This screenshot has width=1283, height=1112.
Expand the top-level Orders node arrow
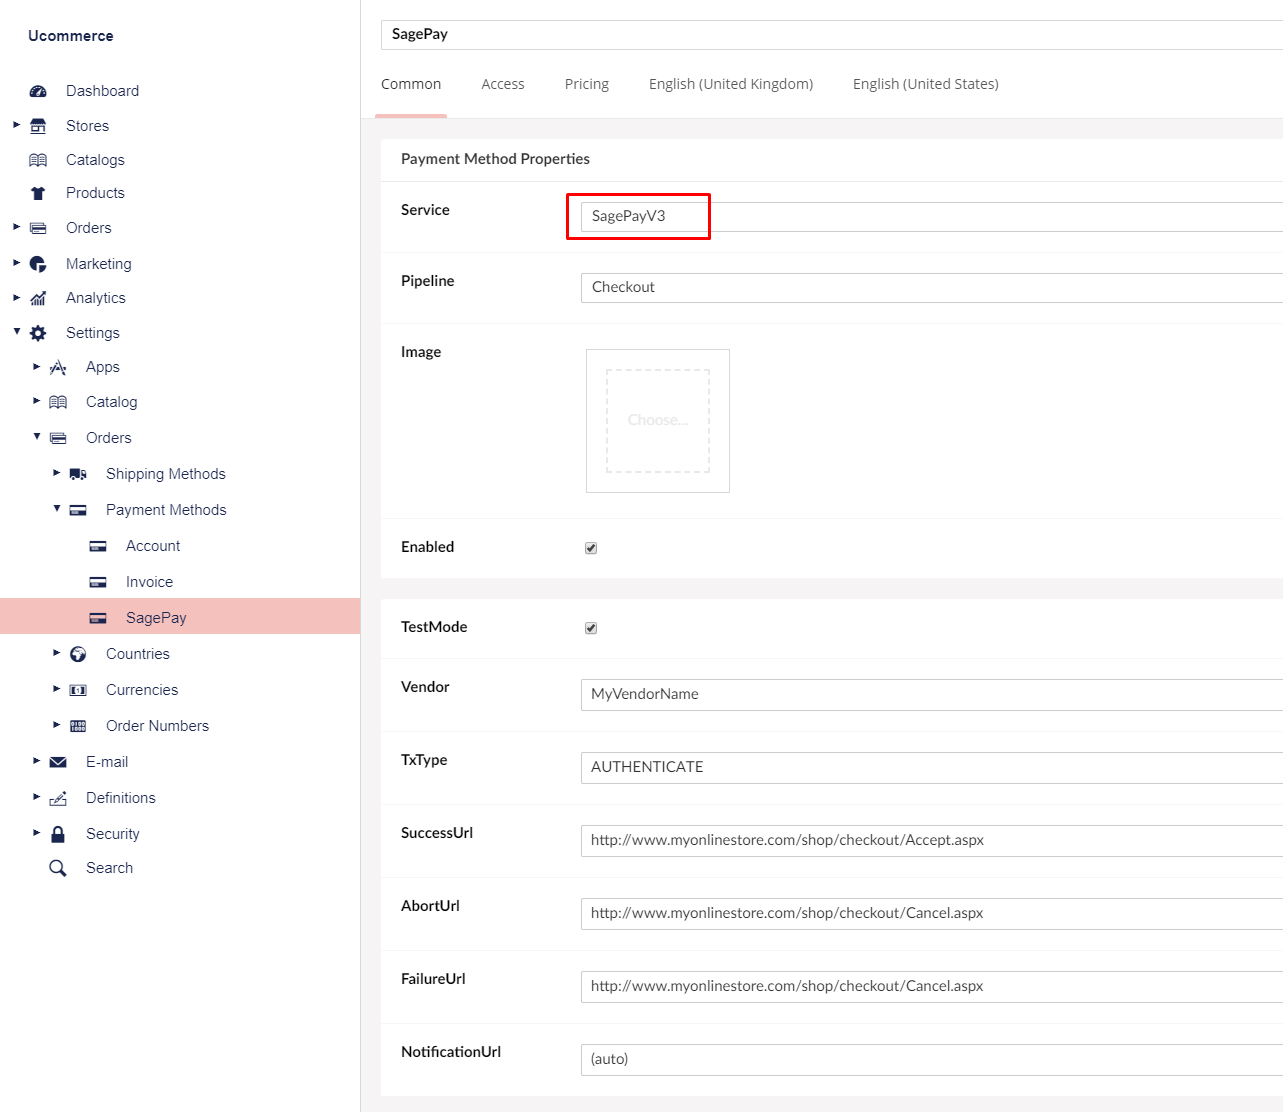coord(16,227)
